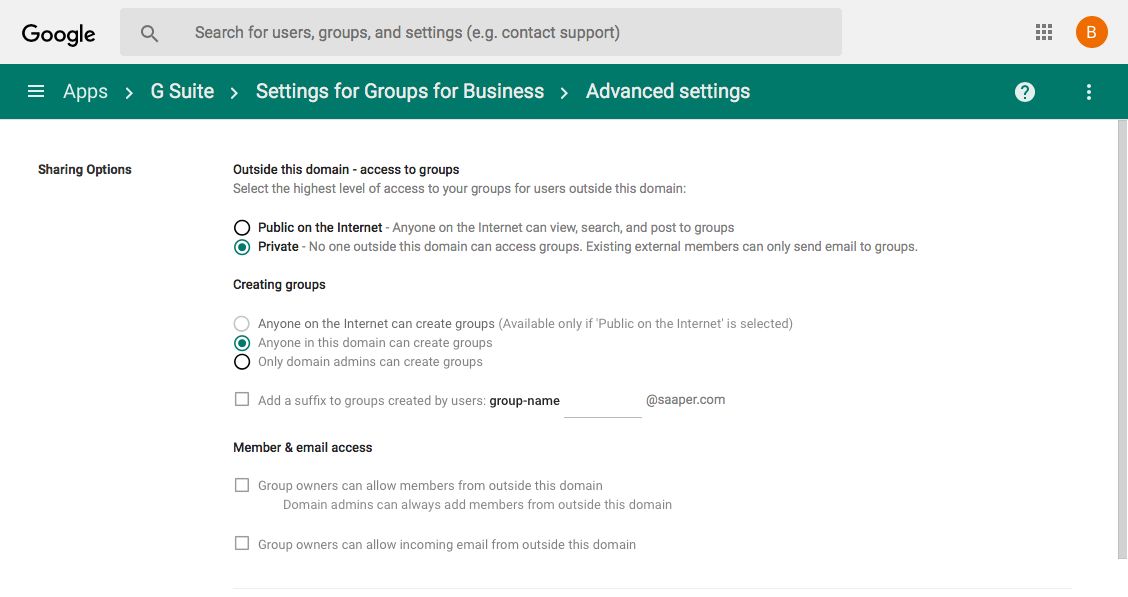Open the three-dot more options menu
The width and height of the screenshot is (1128, 597).
(x=1089, y=92)
